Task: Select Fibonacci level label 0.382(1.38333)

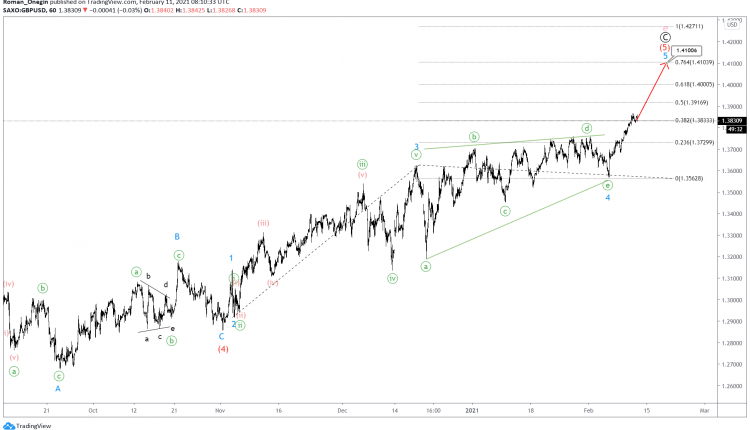Action: [x=695, y=121]
